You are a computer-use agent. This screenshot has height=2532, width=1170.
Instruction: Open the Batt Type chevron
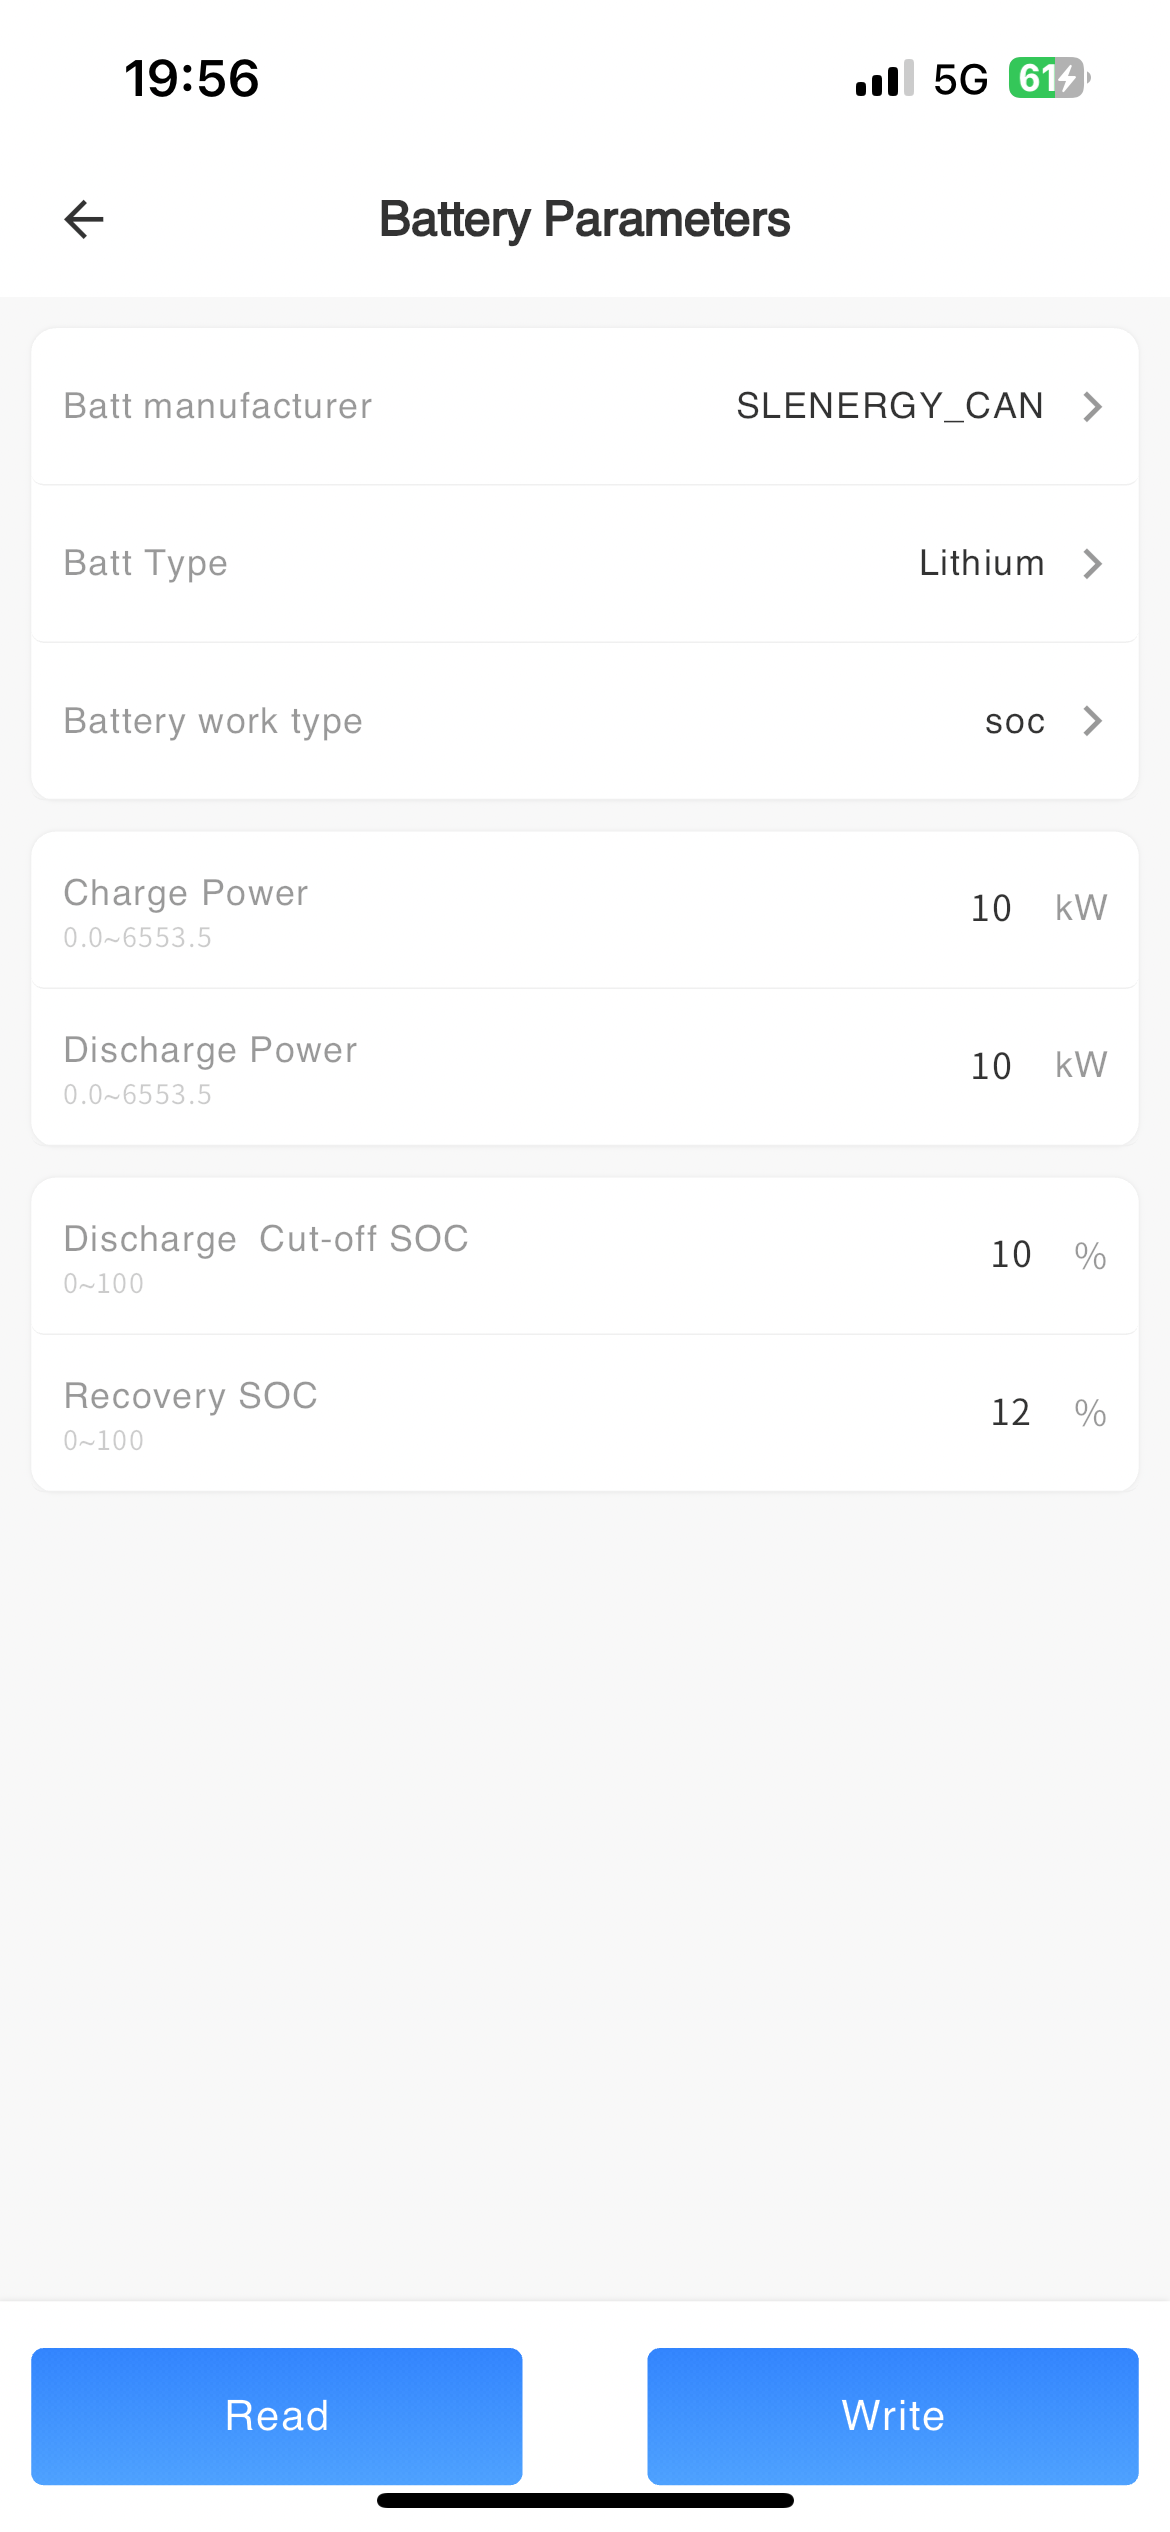point(1093,564)
